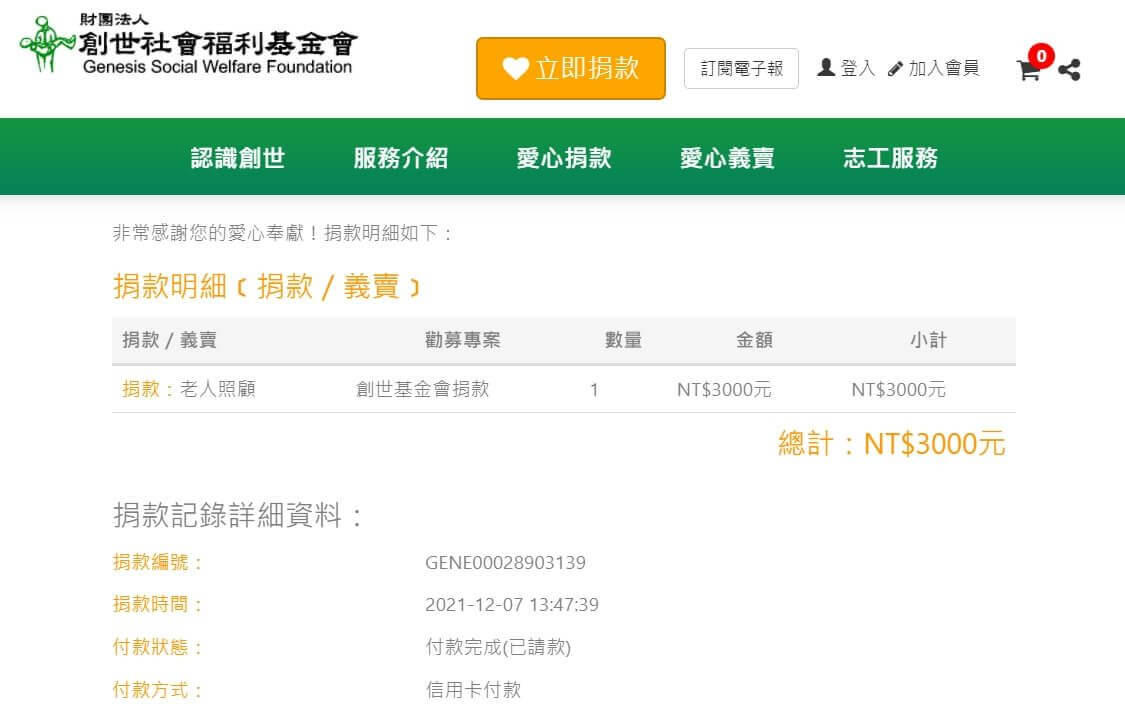
Task: Click the pencil icon for joining membership
Action: point(895,69)
